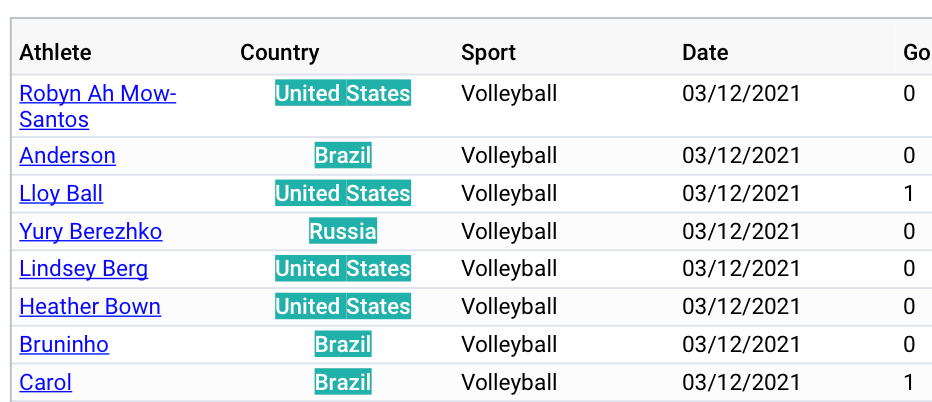Select Brazil tag in Anderson's row
The height and width of the screenshot is (402, 932).
tap(343, 156)
